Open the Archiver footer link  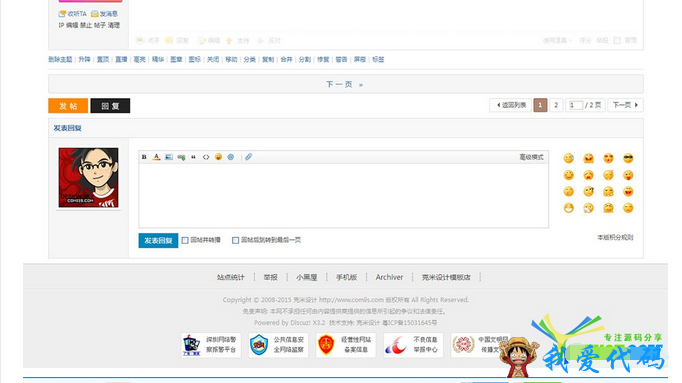point(389,277)
